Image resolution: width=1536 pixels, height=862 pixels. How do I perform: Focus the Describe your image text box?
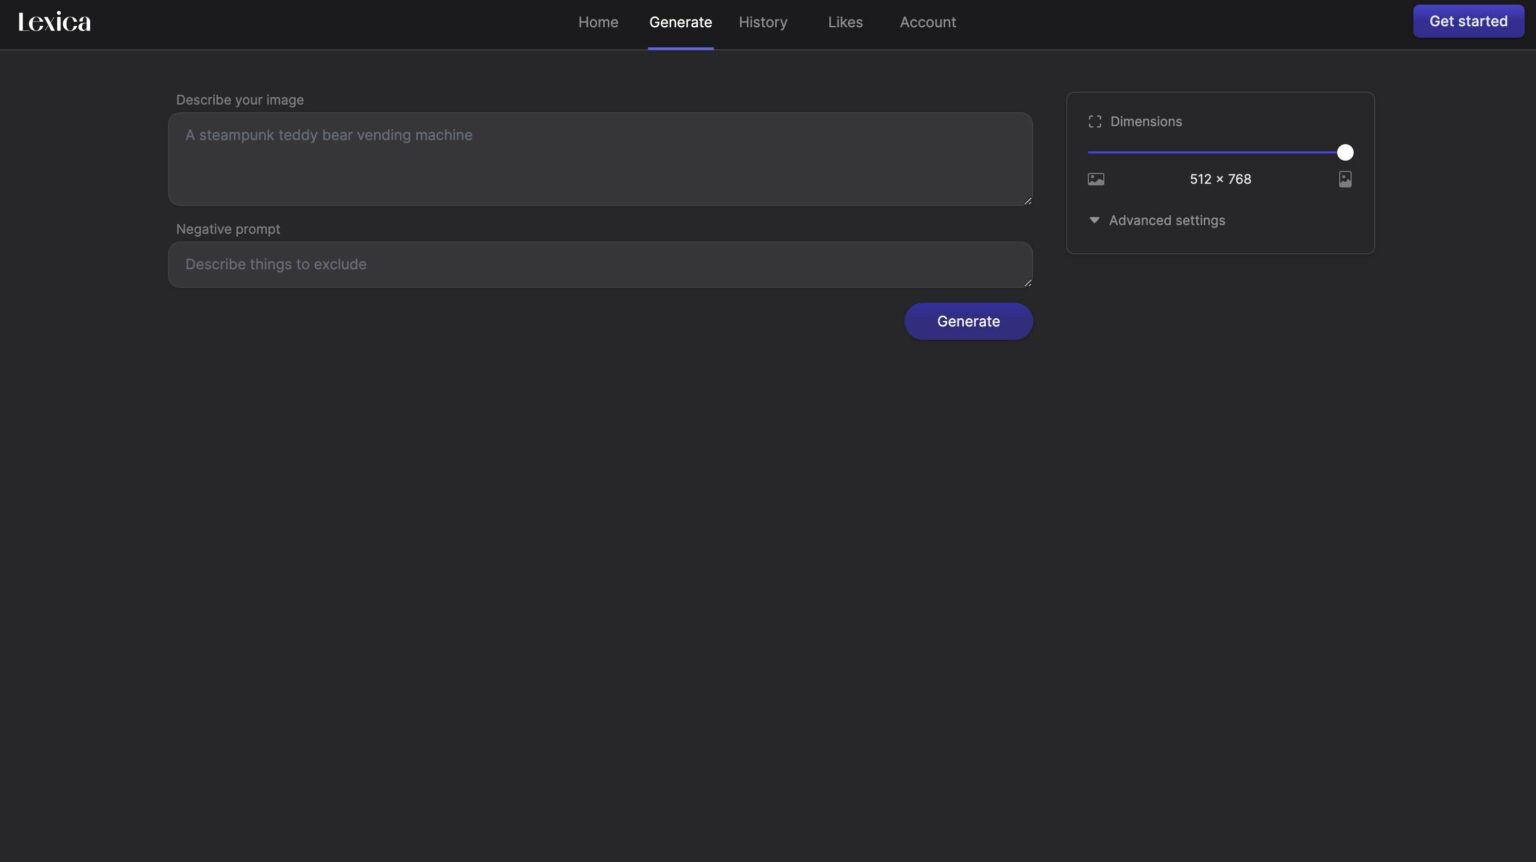point(600,160)
